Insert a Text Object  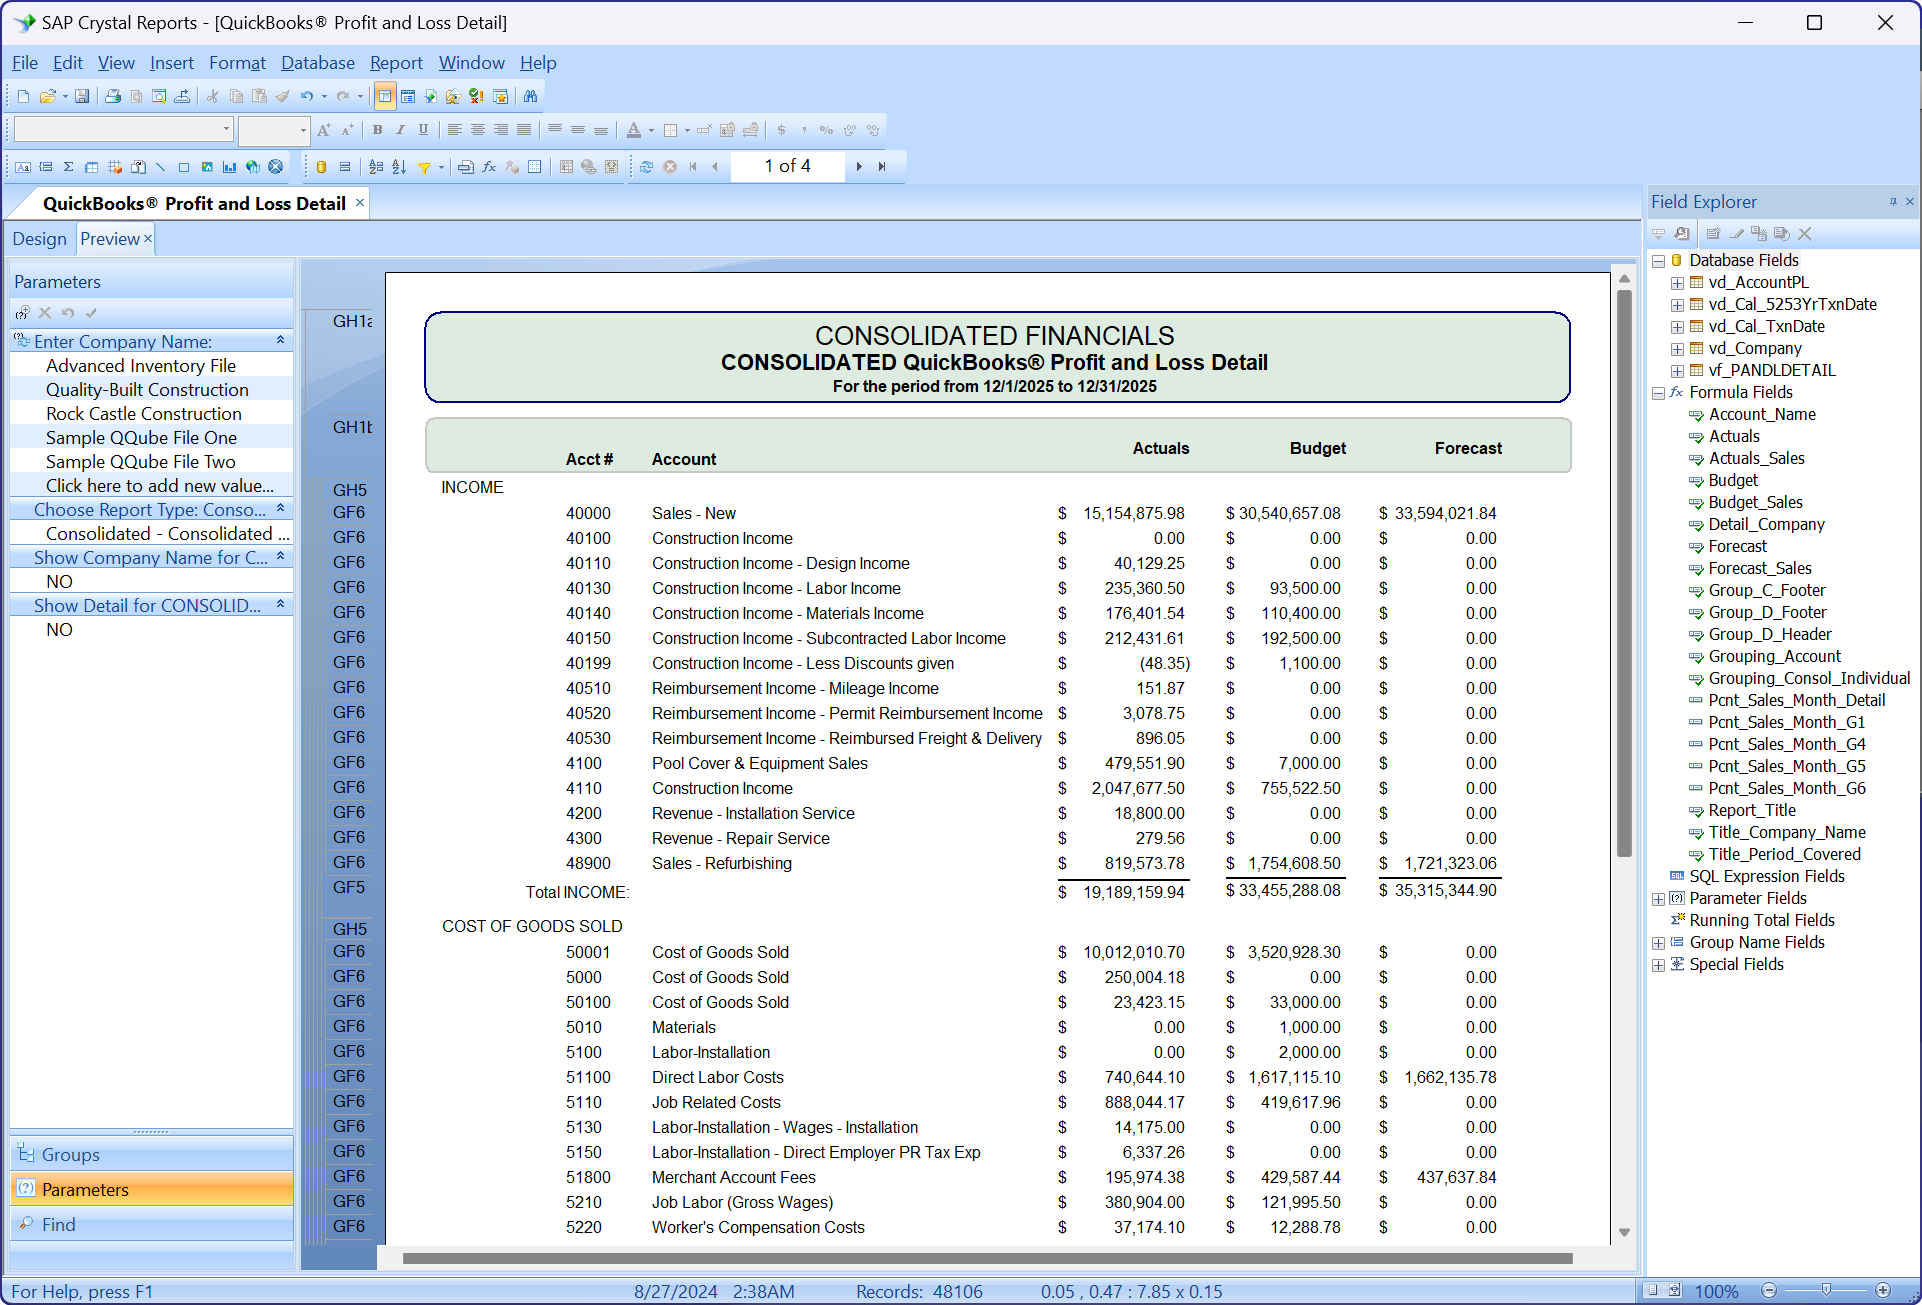(22, 167)
